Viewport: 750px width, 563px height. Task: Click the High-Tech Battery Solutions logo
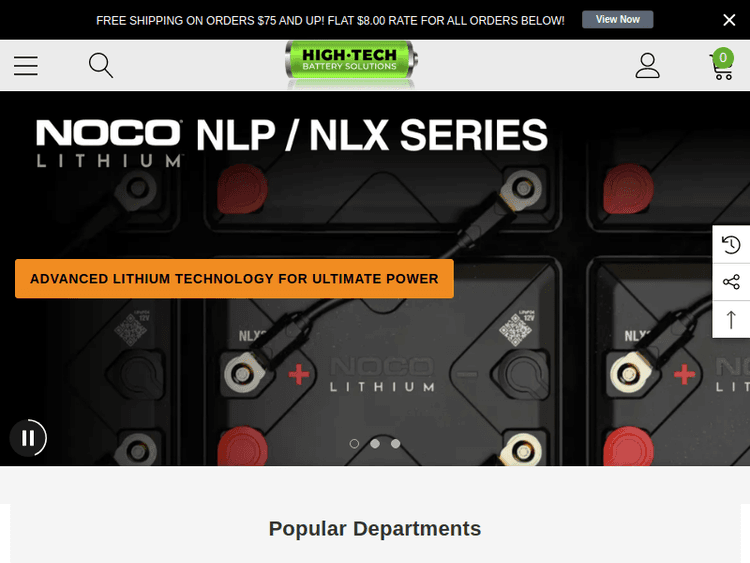[351, 62]
